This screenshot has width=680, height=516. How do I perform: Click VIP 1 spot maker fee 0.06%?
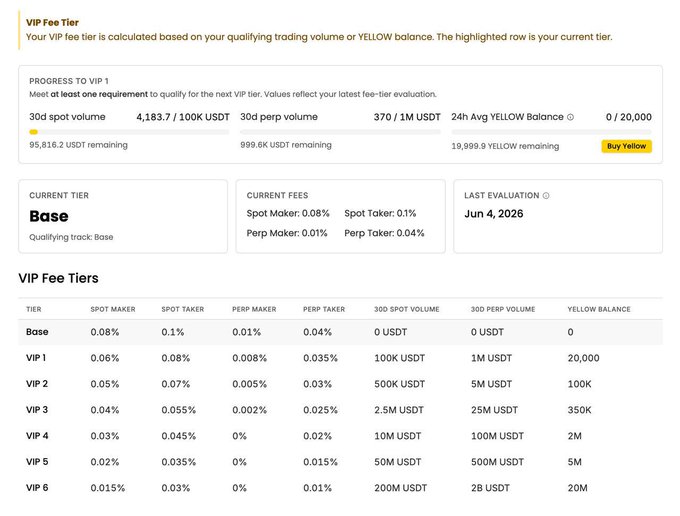[105, 358]
